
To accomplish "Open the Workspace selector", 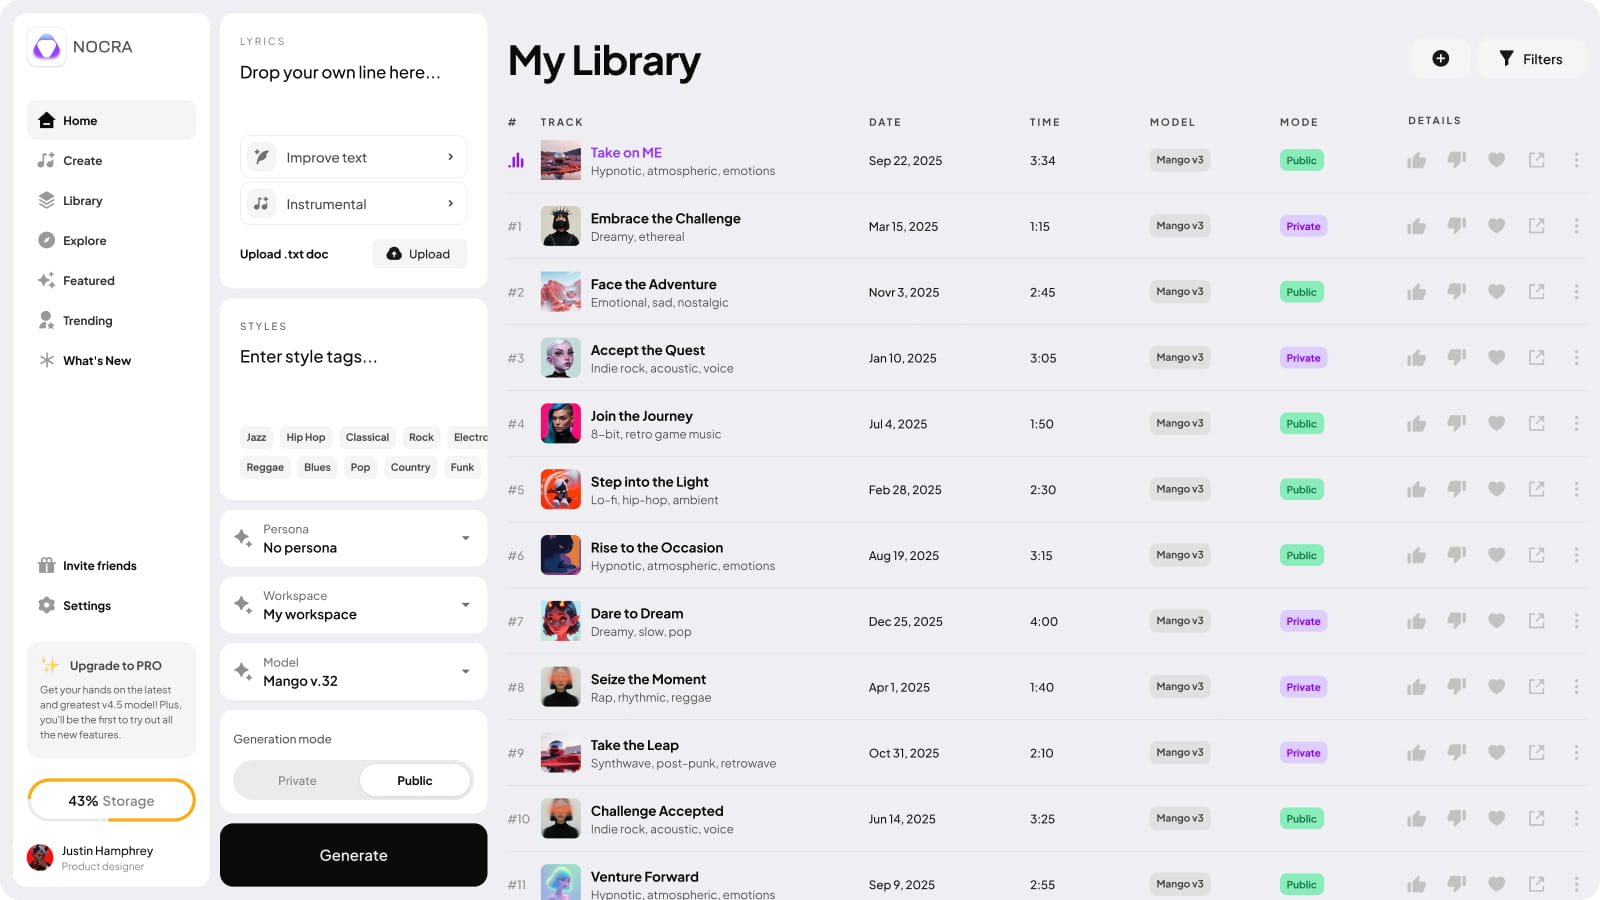I will click(x=464, y=605).
